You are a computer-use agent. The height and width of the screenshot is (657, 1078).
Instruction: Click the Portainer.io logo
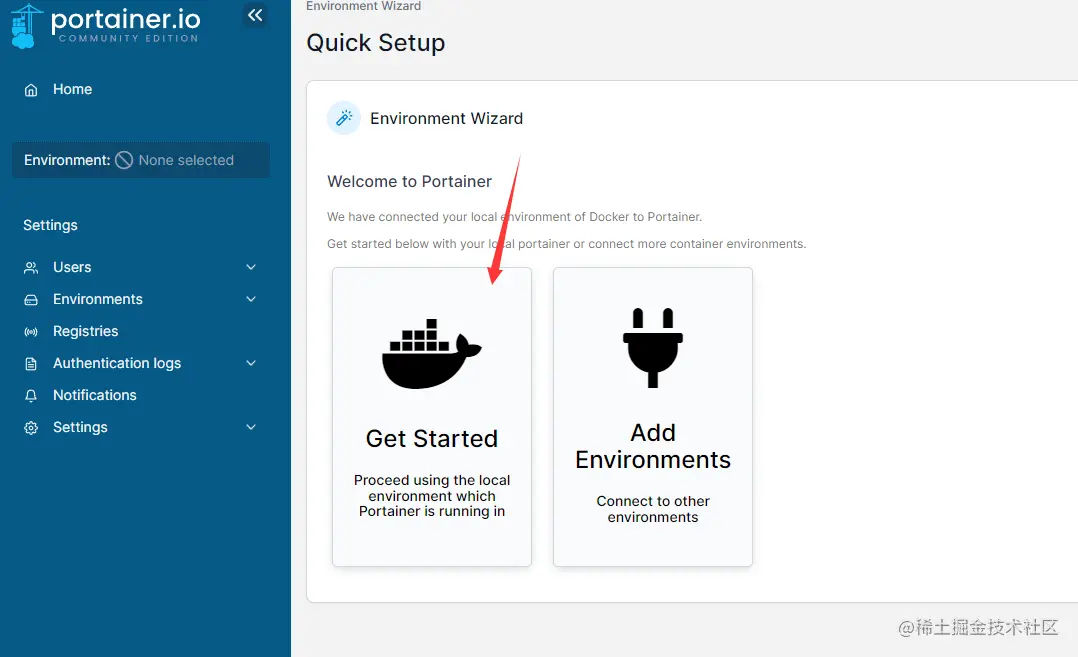[106, 26]
